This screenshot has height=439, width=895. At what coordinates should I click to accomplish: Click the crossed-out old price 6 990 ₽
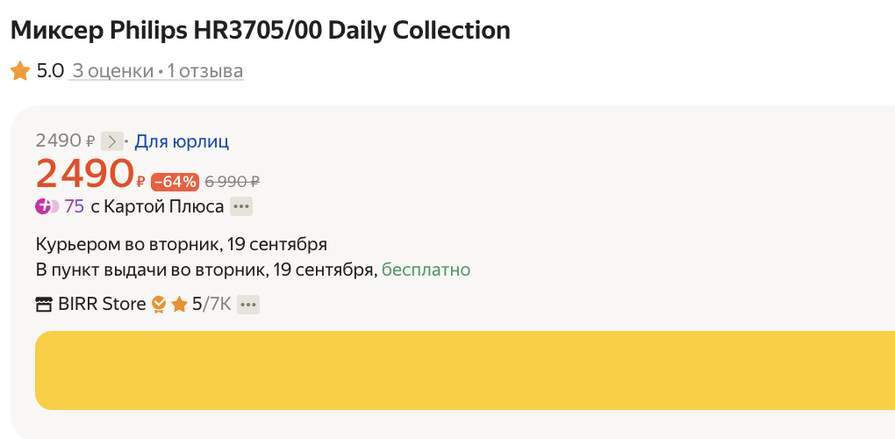click(x=232, y=182)
